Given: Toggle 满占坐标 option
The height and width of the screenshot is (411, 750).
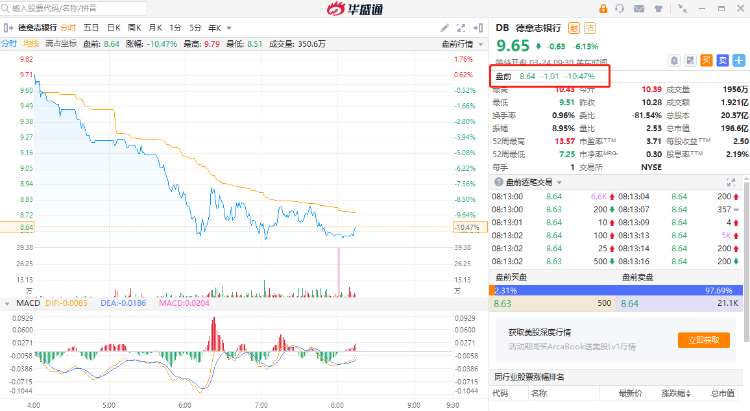Looking at the screenshot, I should tap(61, 44).
